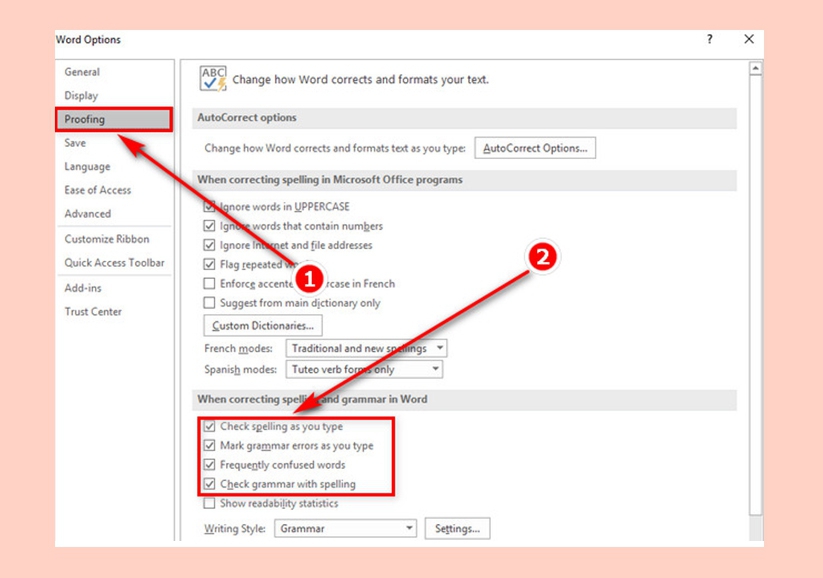Toggle Ignore words in UPPERCASE checkbox

pos(209,206)
